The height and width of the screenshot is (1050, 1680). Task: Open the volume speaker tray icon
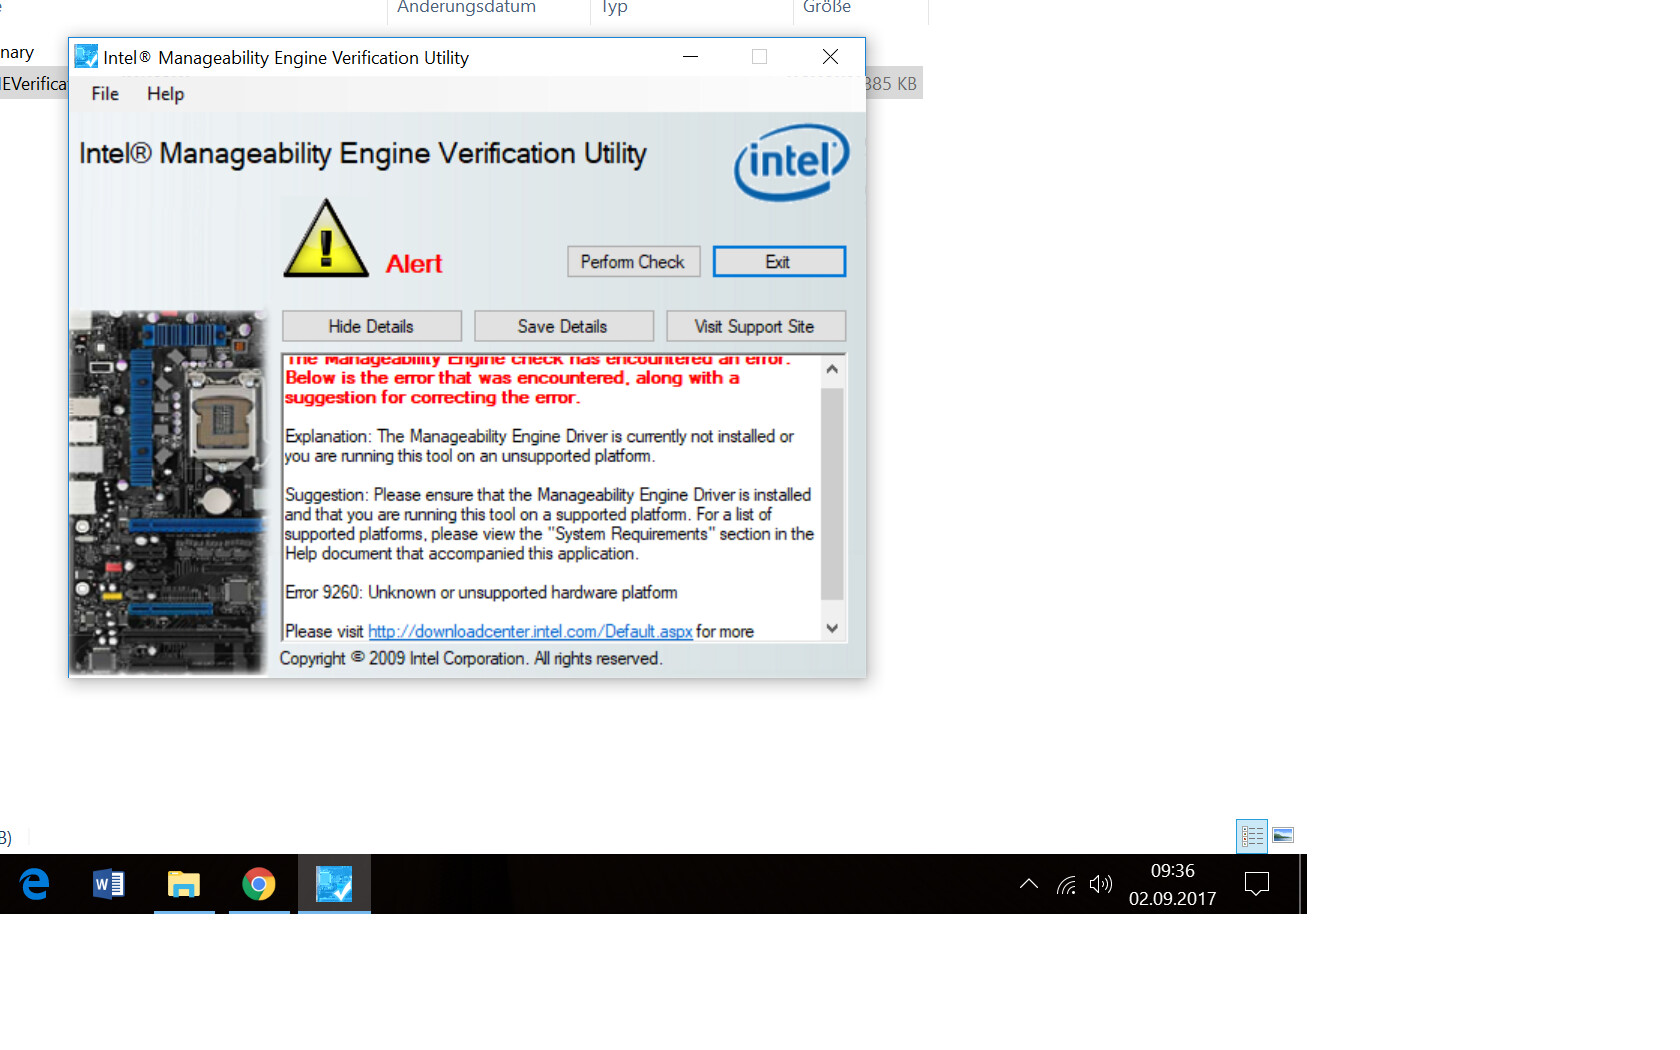pyautogui.click(x=1100, y=884)
